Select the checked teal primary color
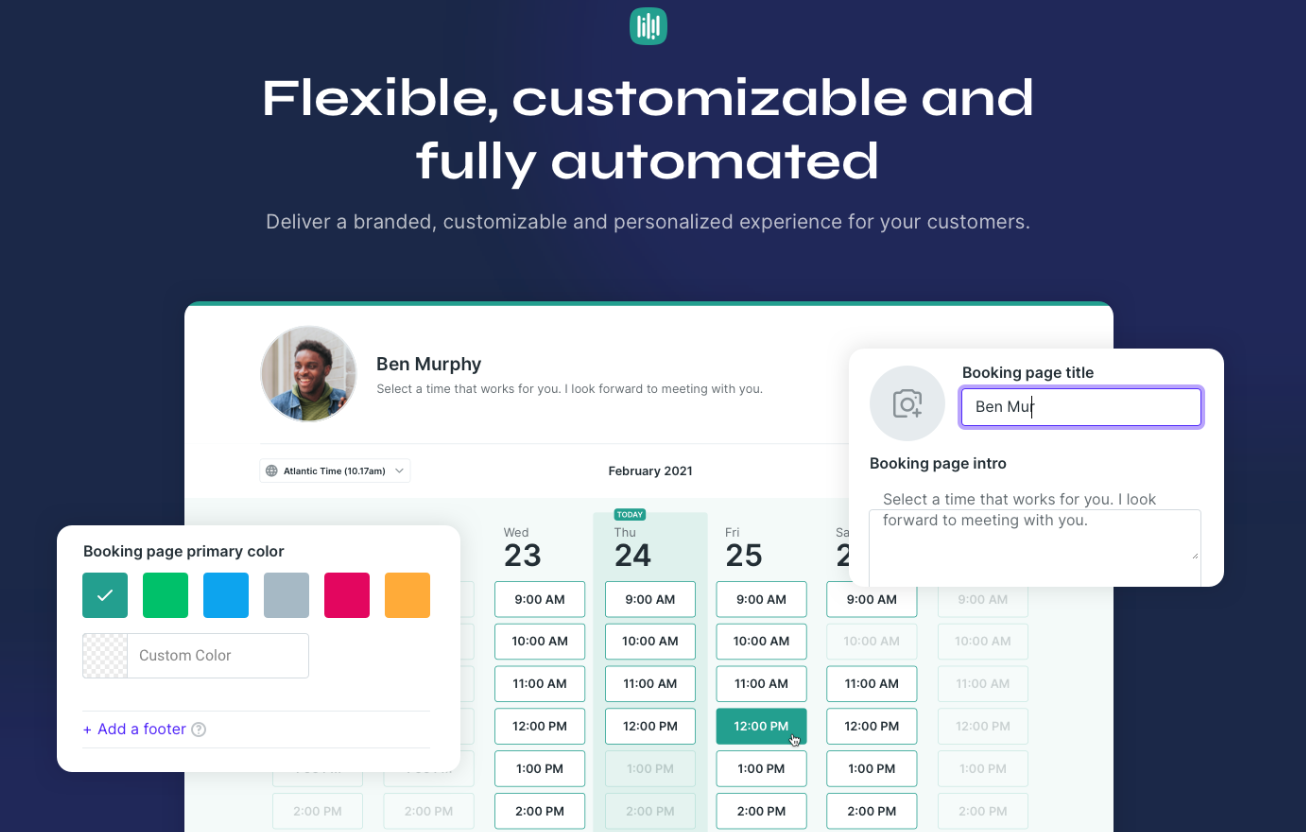 pyautogui.click(x=105, y=596)
